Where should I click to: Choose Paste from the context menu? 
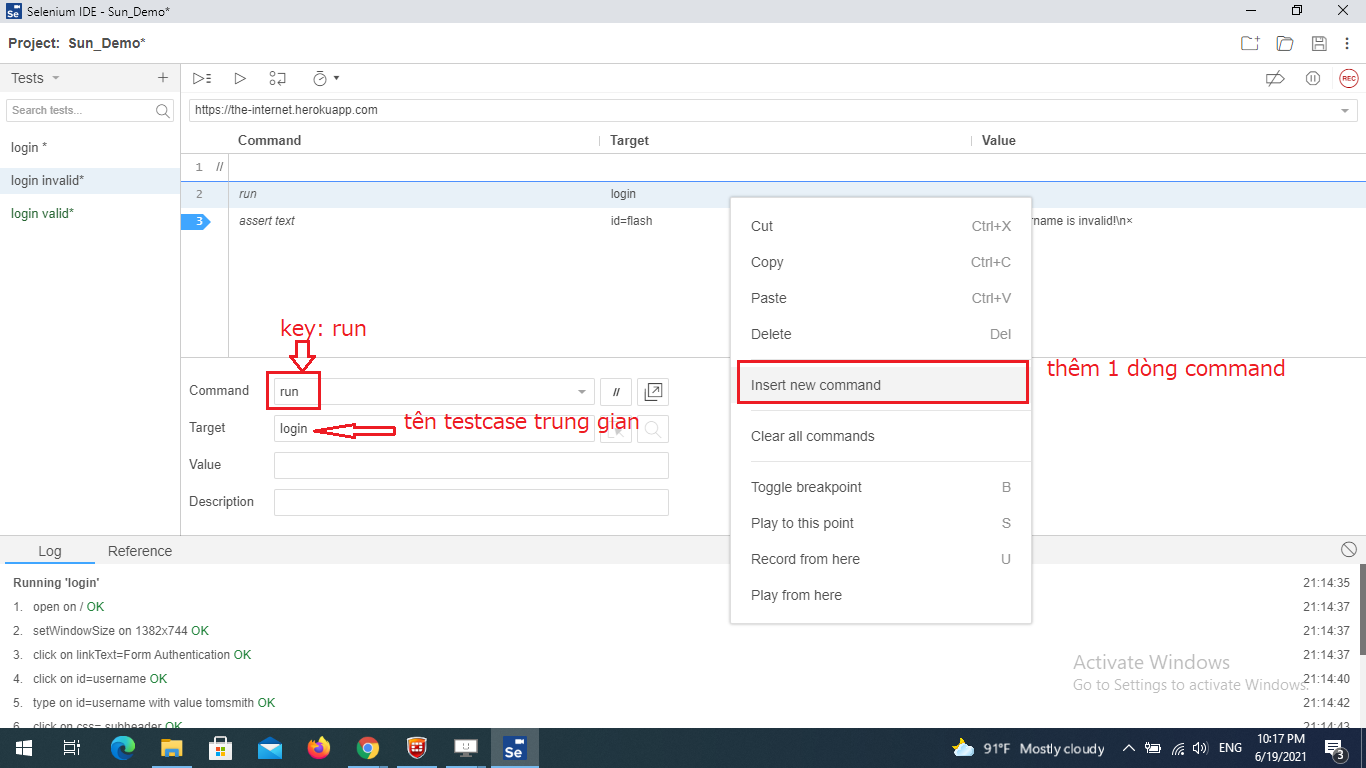point(881,298)
